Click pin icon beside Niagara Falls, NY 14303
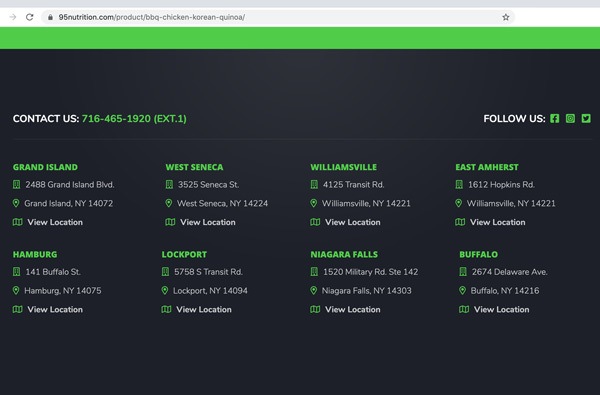600x395 pixels. 314,291
